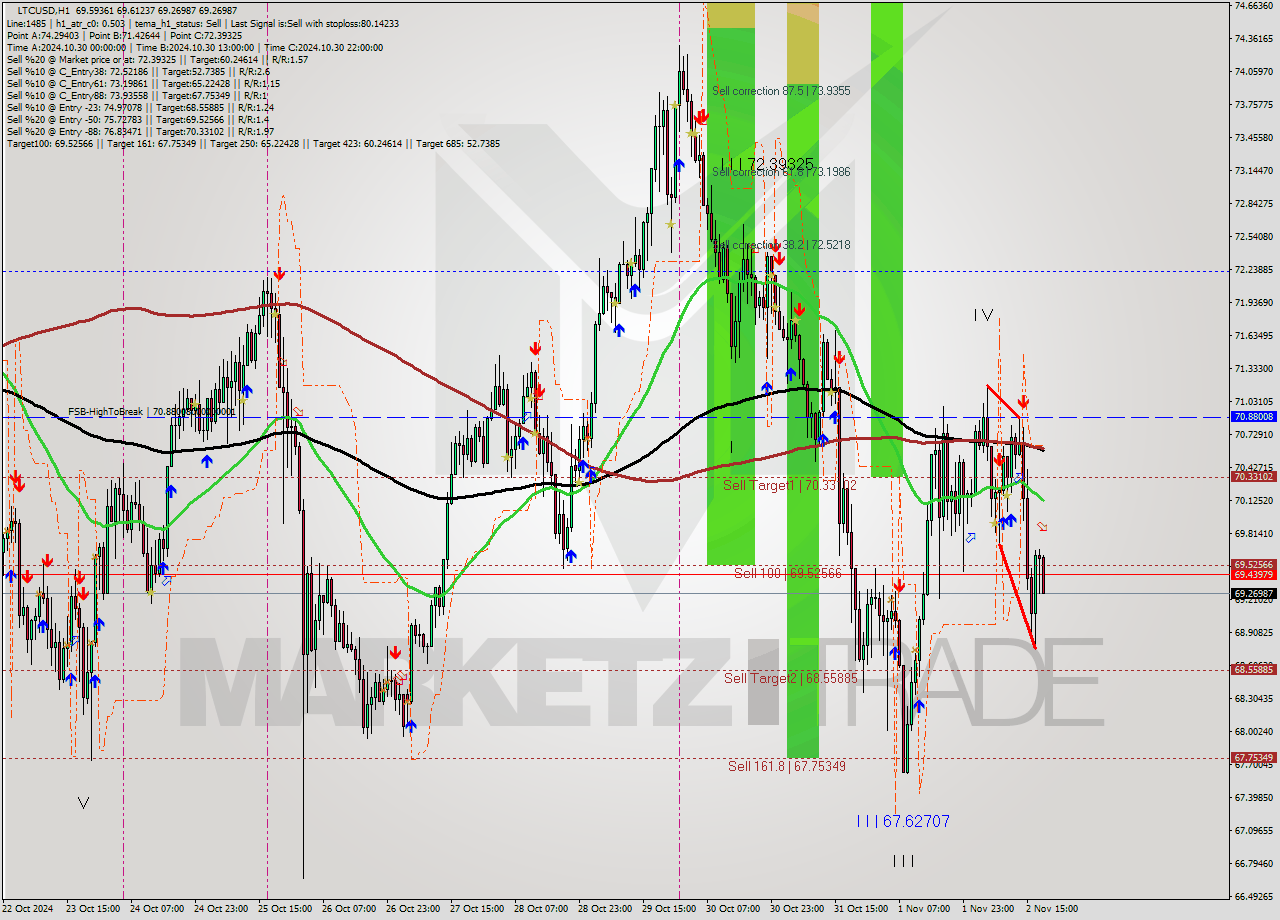This screenshot has height=920, width=1280.
Task: Click the 'FSB-HighToBreak | 70.88008' label
Action: pos(152,411)
